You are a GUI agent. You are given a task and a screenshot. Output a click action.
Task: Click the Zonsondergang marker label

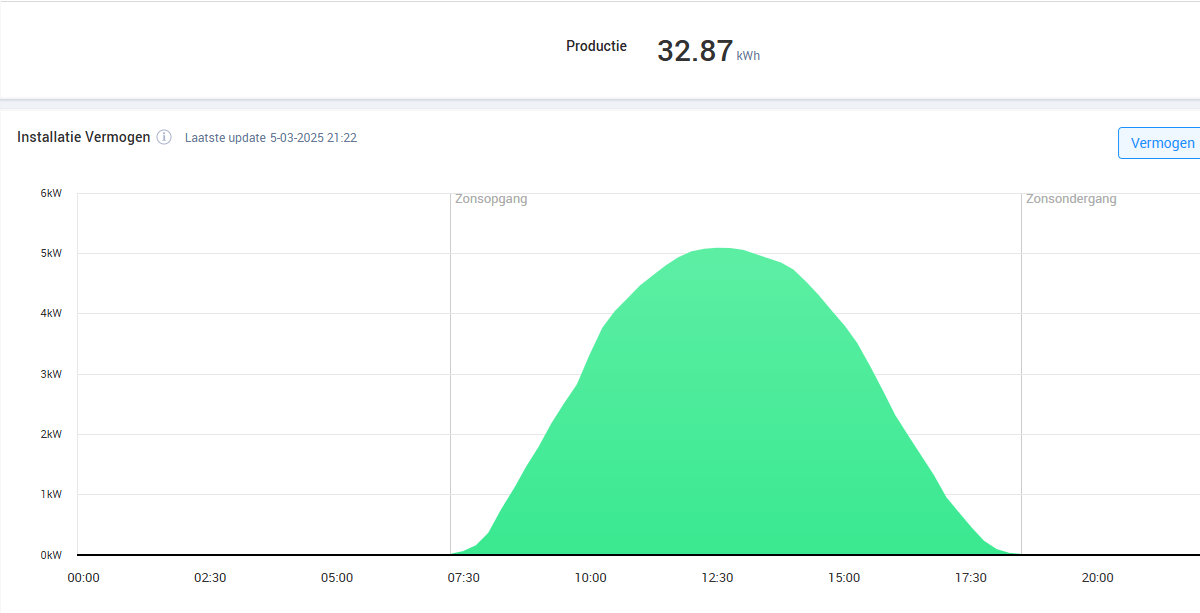coord(1071,199)
